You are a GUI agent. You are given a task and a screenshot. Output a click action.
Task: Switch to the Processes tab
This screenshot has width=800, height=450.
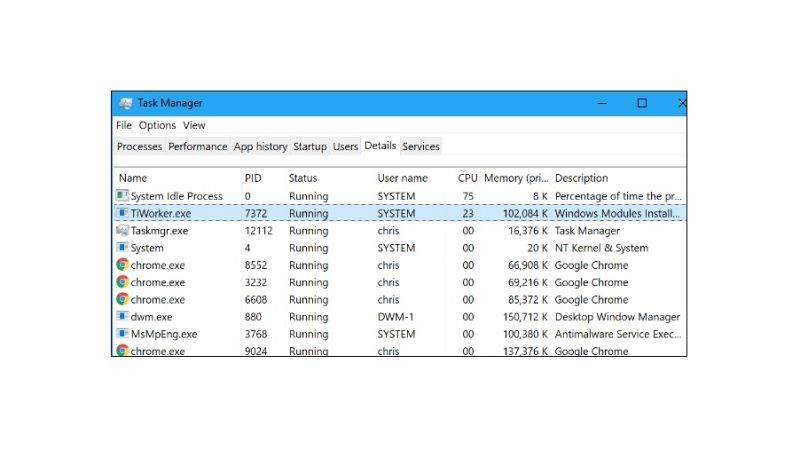pos(139,146)
